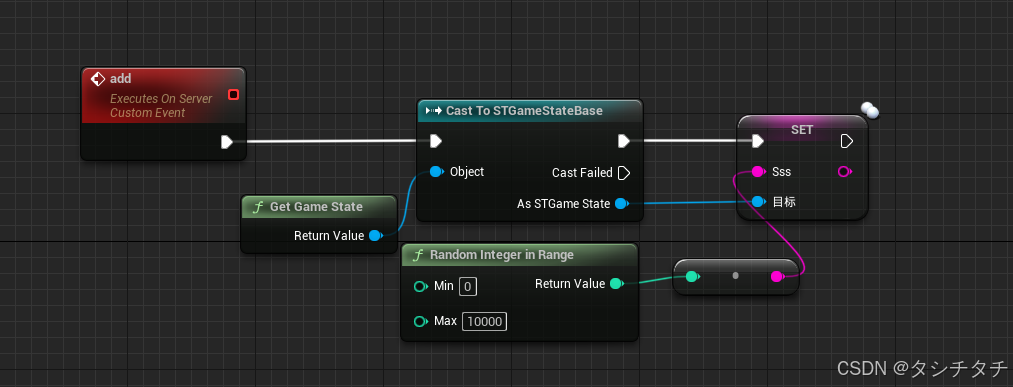1013x387 pixels.
Task: Click the Cast To STGameStateBase node header
Action: coord(530,111)
